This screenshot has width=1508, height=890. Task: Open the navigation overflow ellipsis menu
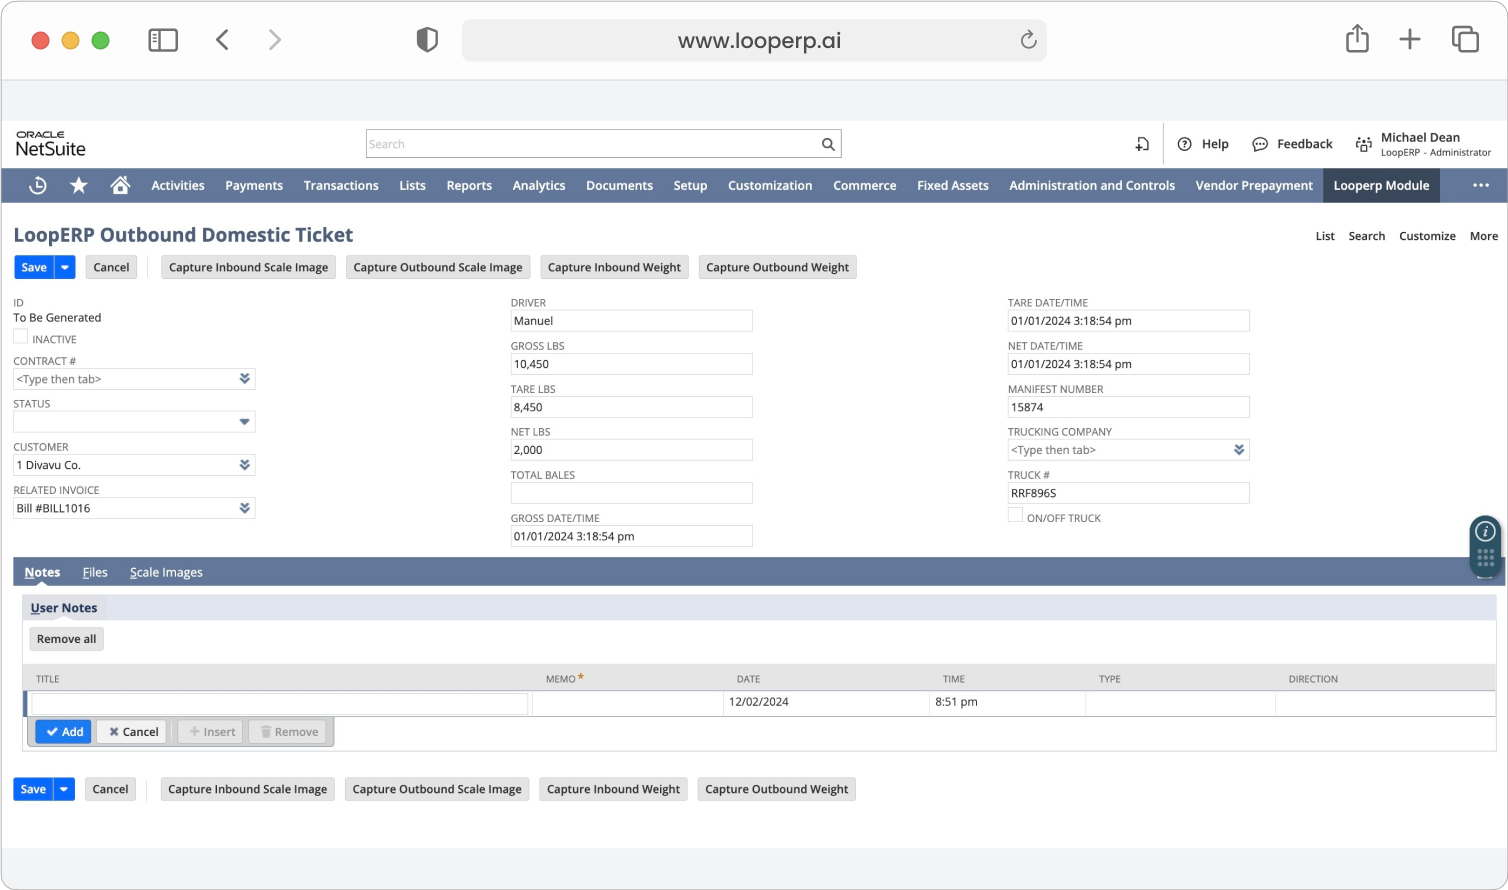tap(1481, 185)
